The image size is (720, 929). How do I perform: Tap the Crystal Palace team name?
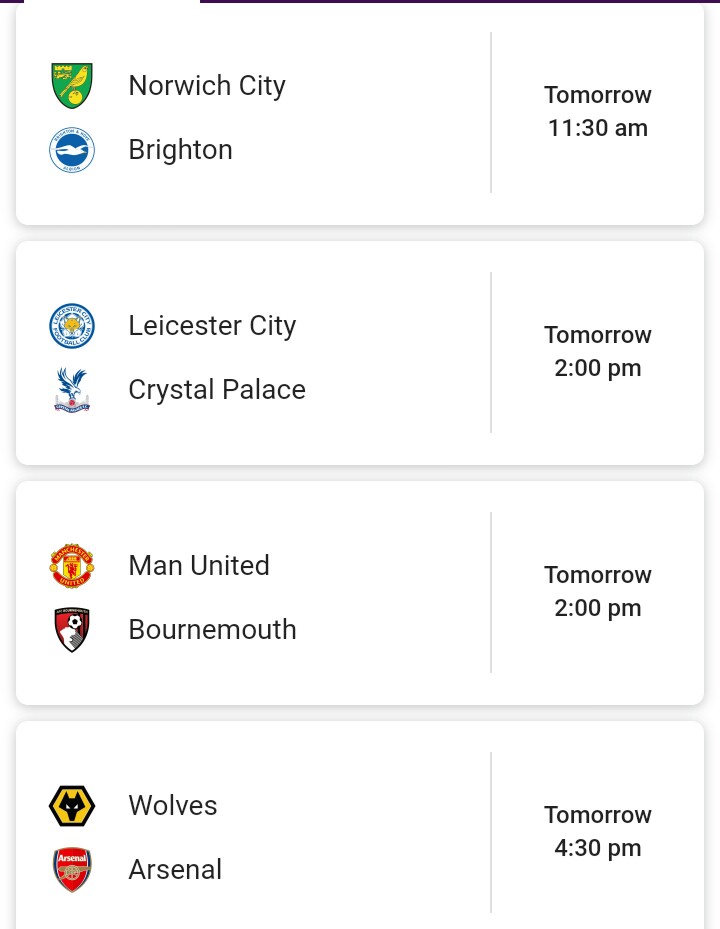point(217,390)
